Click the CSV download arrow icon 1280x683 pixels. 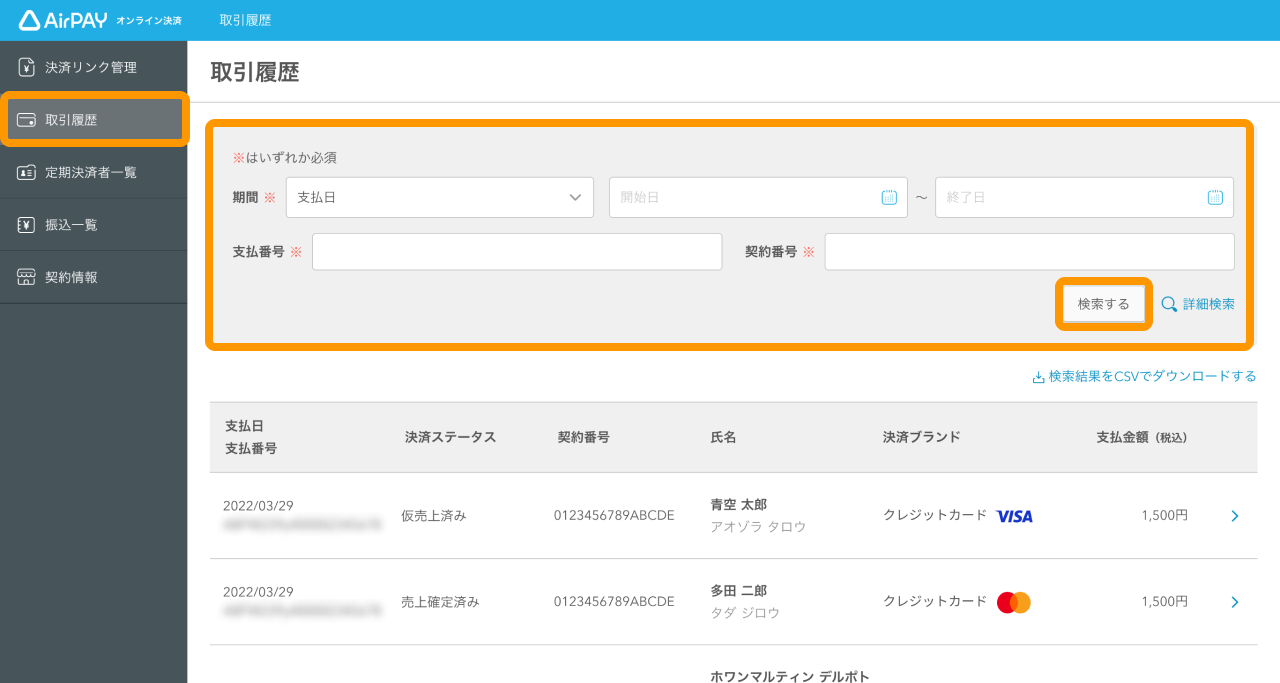(x=1038, y=378)
